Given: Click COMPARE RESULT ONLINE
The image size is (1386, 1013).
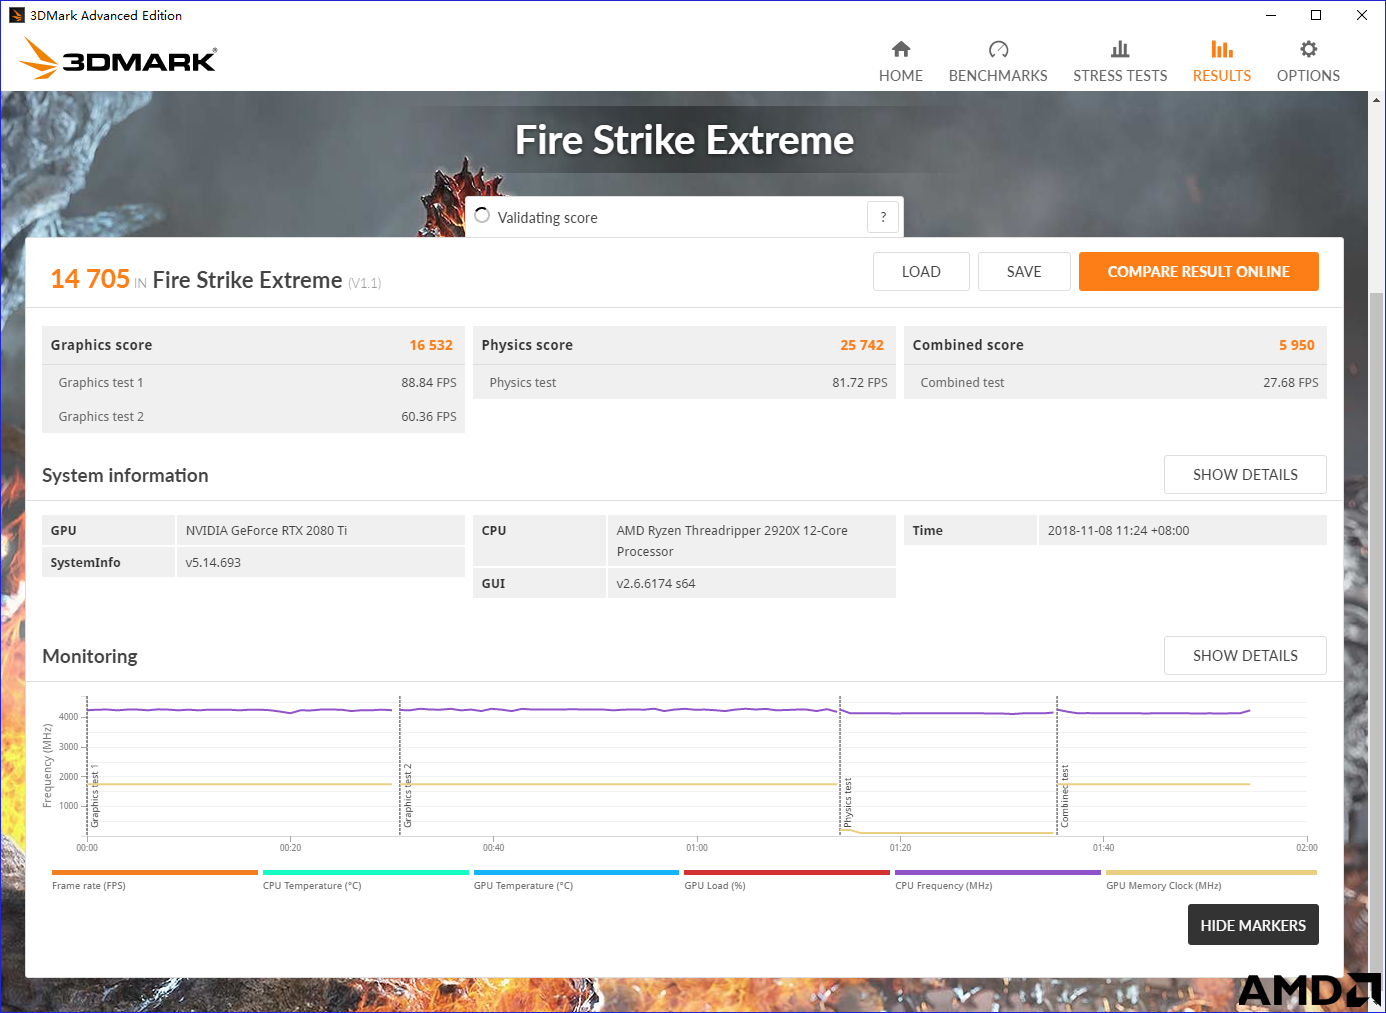Looking at the screenshot, I should pos(1198,272).
